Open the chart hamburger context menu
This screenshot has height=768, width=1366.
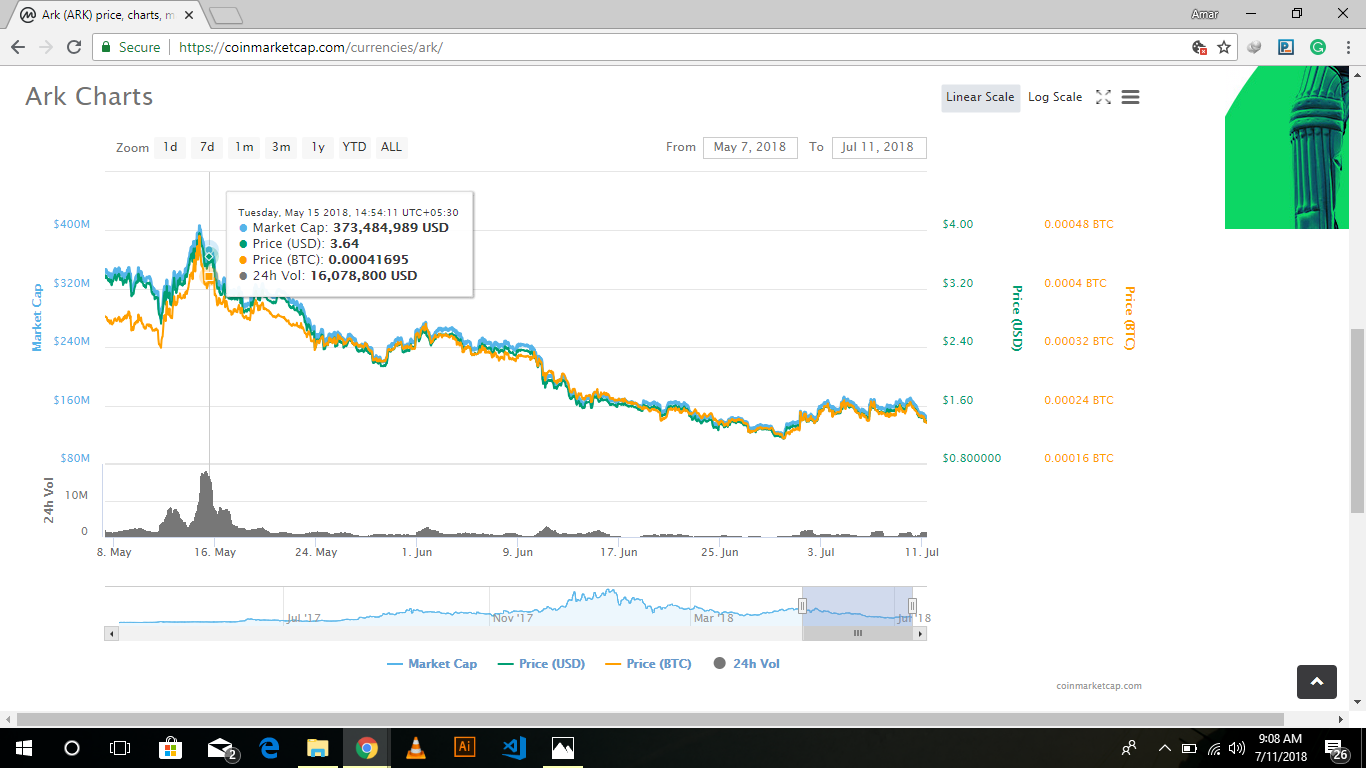(1131, 97)
